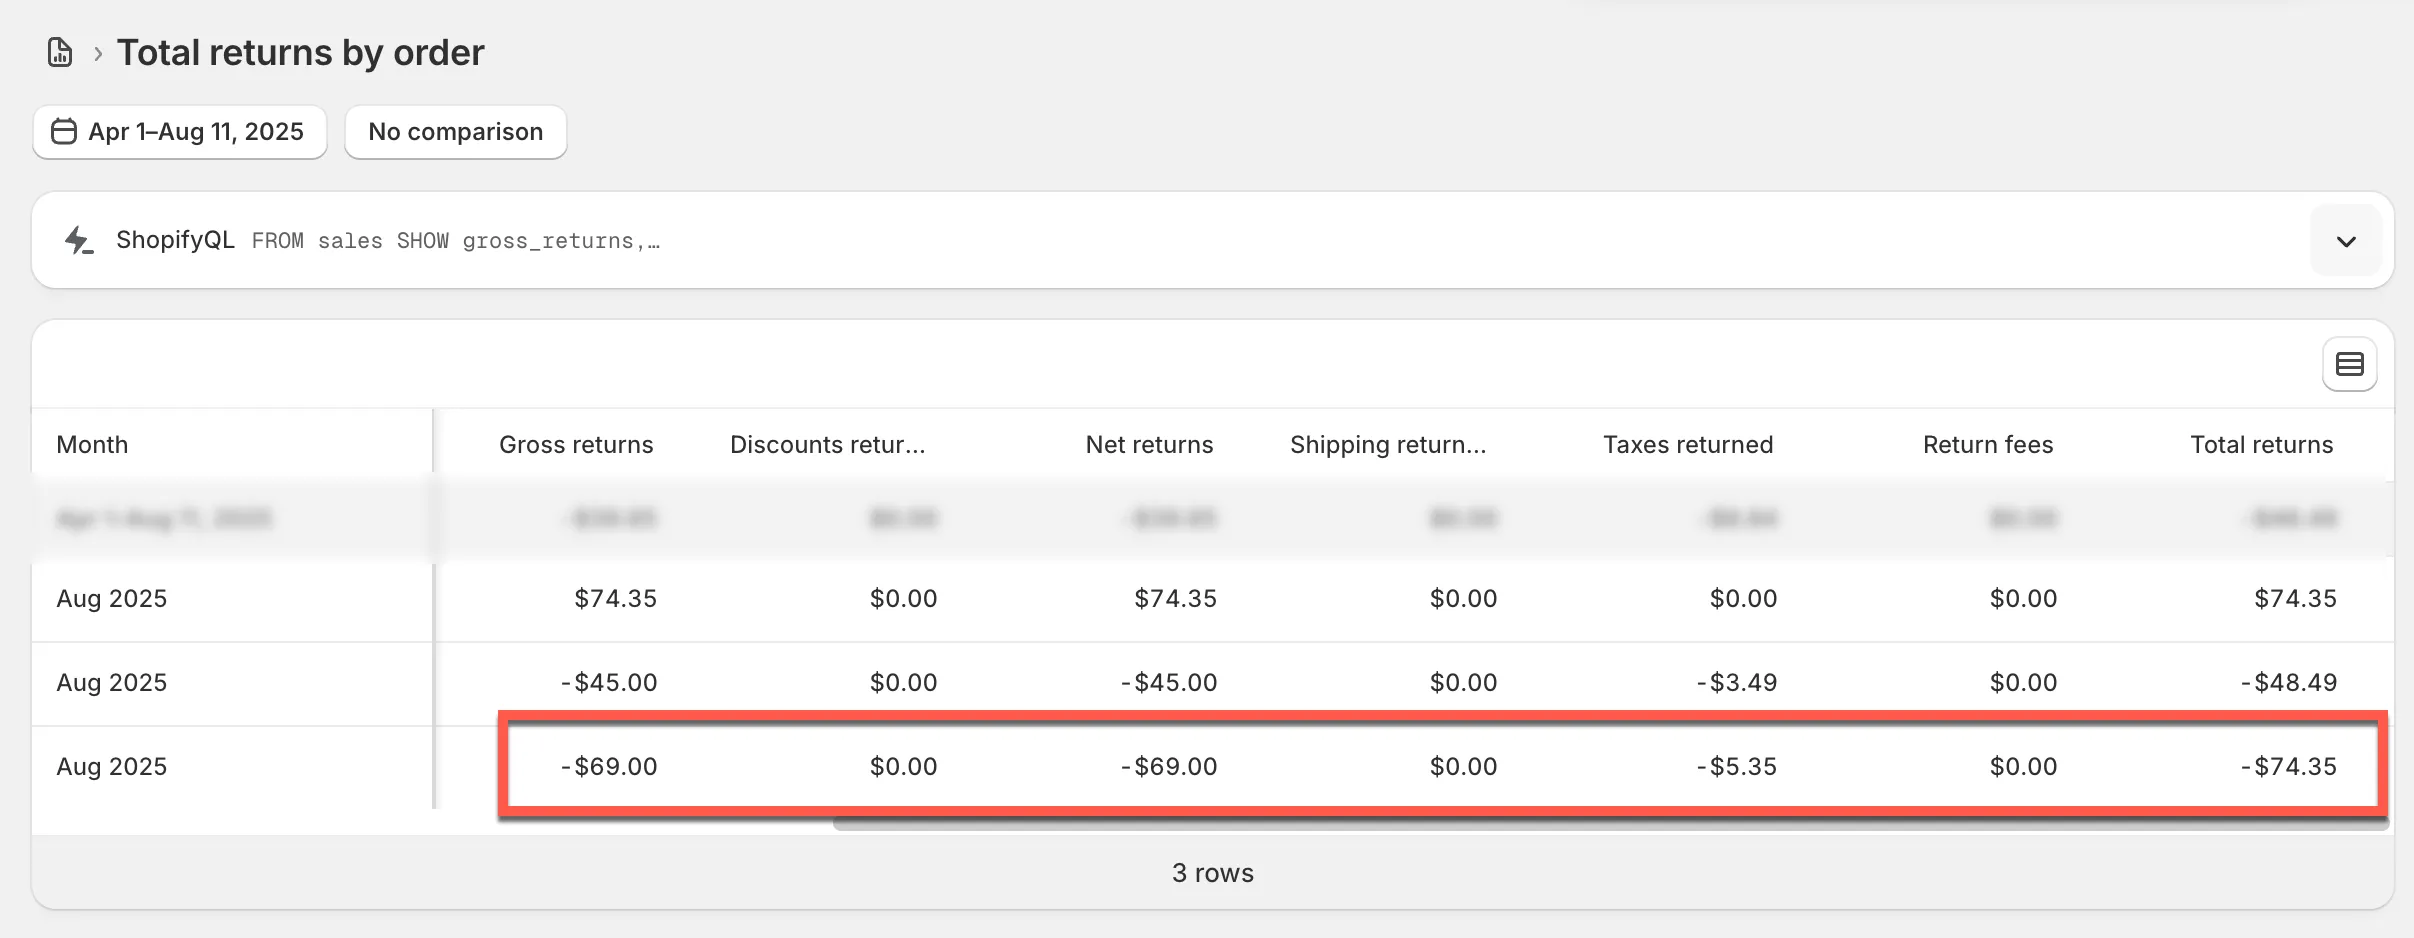Click the Total returns column header
2414x938 pixels.
click(x=2261, y=444)
